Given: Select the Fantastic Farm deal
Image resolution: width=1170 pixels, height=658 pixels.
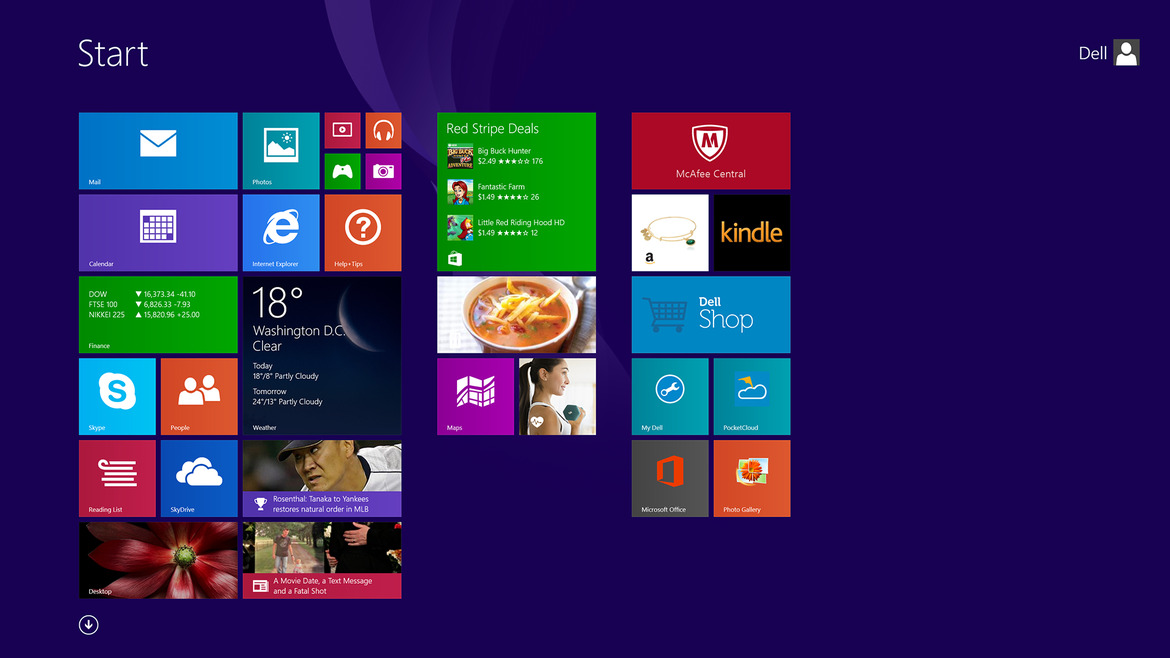Looking at the screenshot, I should pos(494,192).
